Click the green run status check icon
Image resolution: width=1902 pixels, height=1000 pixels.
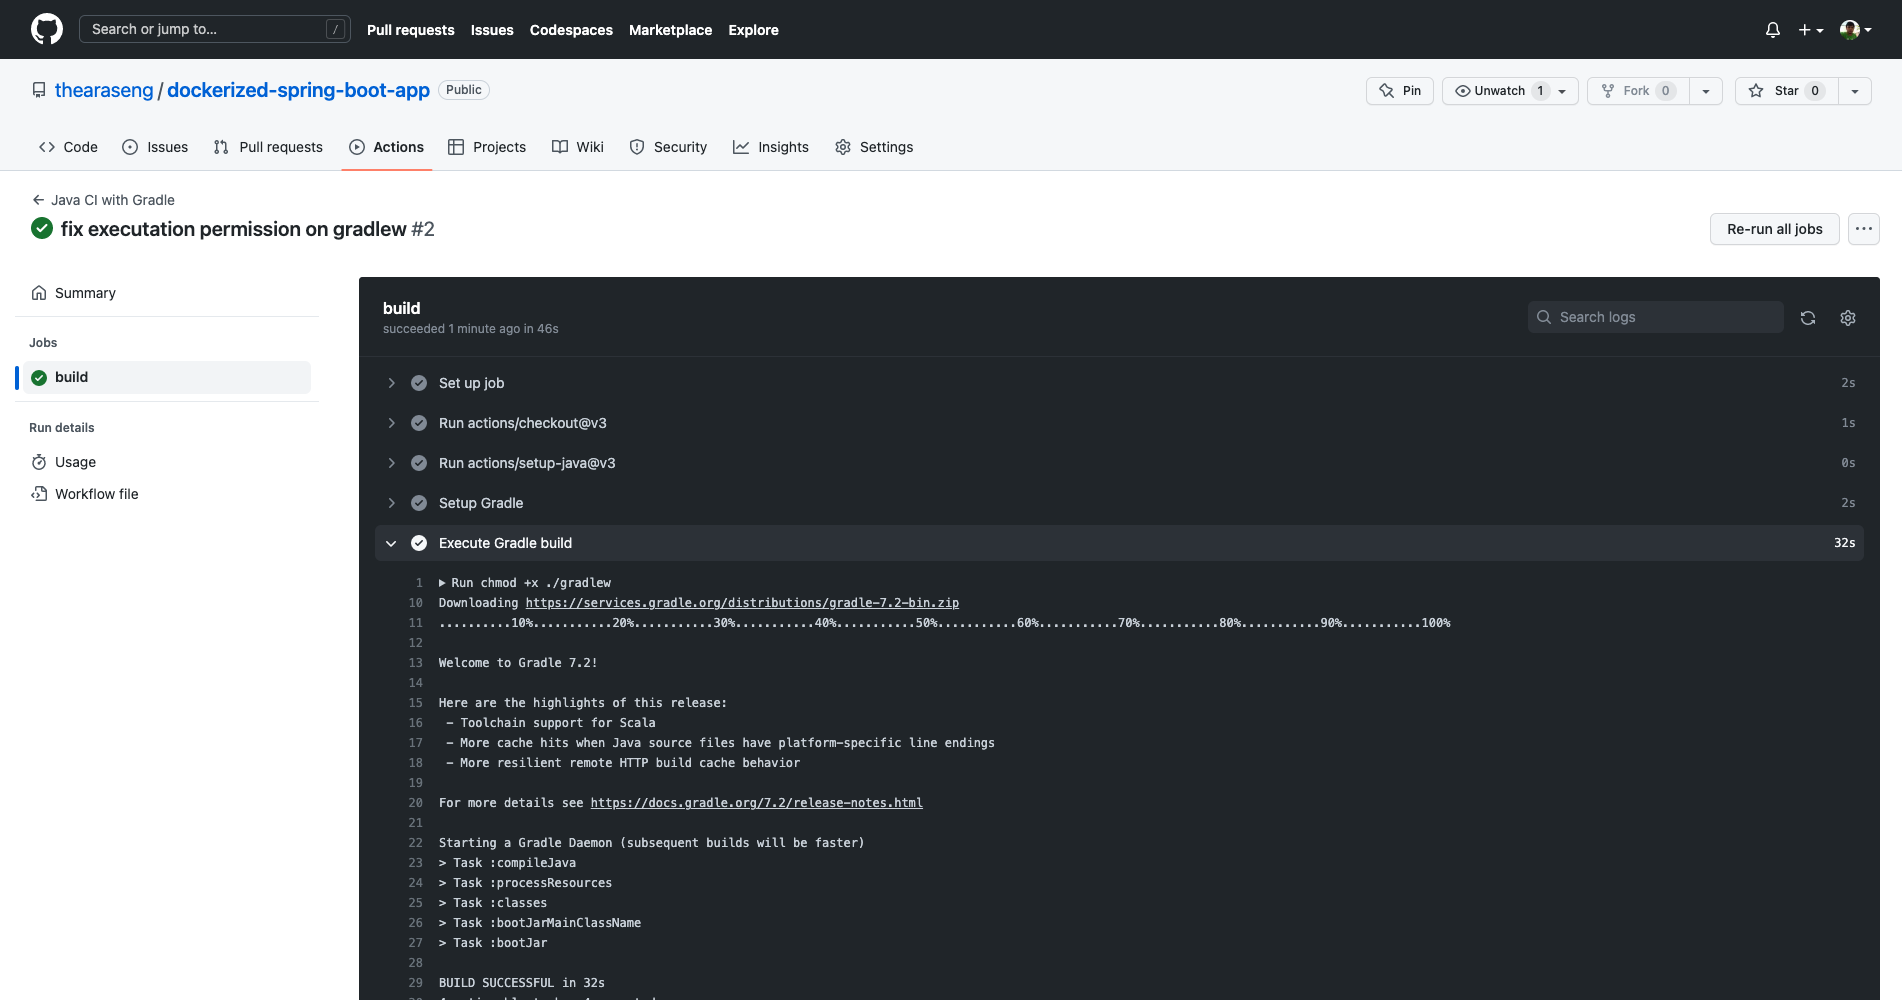click(x=42, y=228)
